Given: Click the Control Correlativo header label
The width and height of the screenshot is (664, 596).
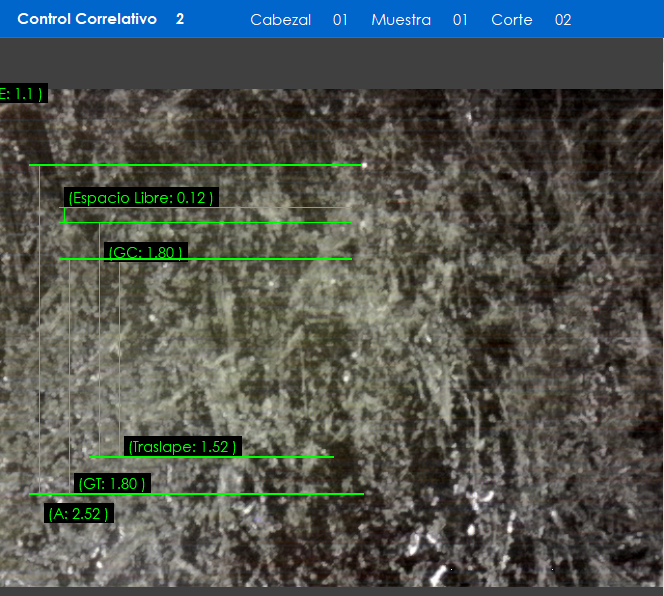Looking at the screenshot, I should [87, 19].
